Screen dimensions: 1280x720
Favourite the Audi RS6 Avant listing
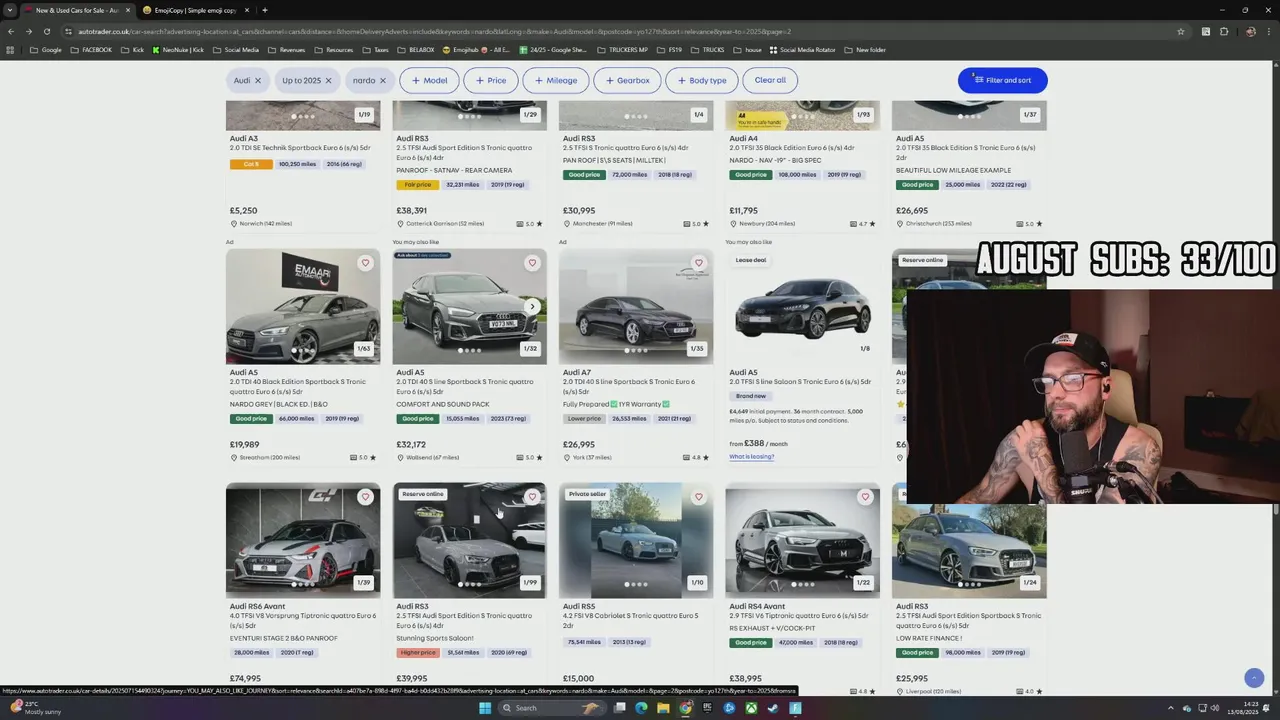365,497
